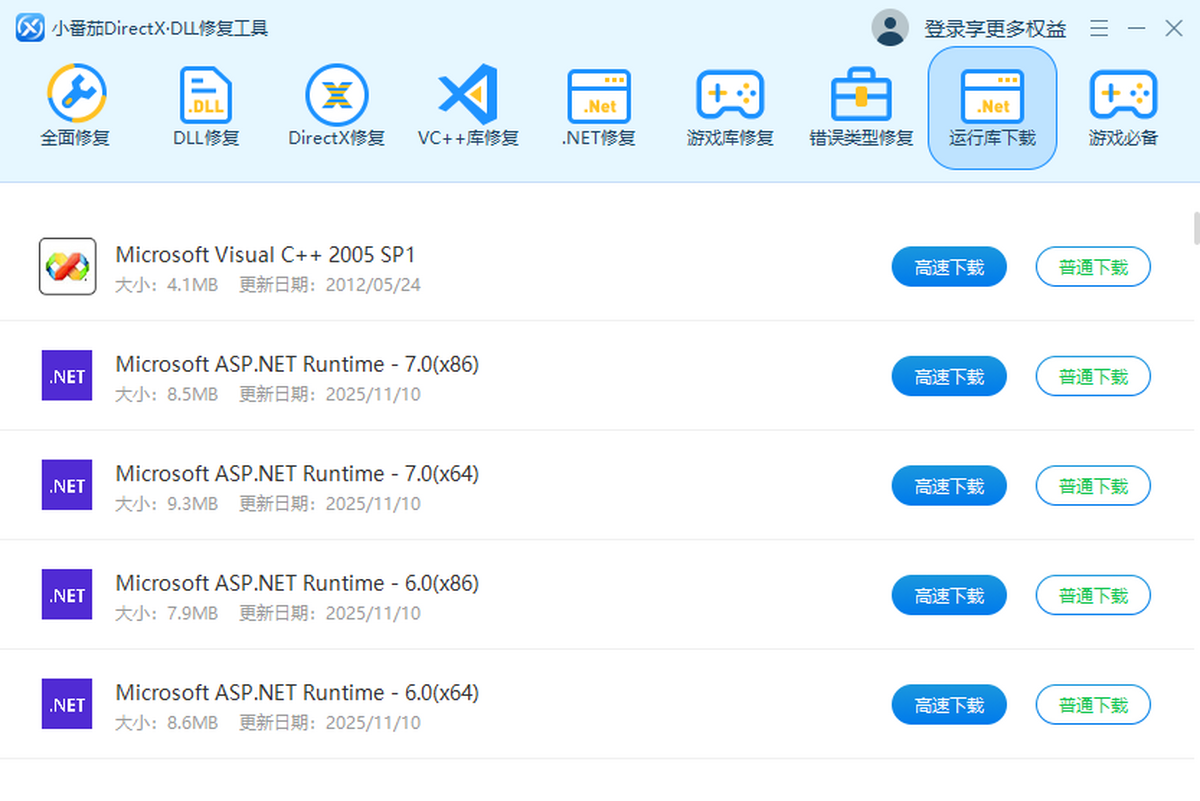Open the 游戏必备 section
This screenshot has height=801, width=1200.
click(x=1123, y=107)
